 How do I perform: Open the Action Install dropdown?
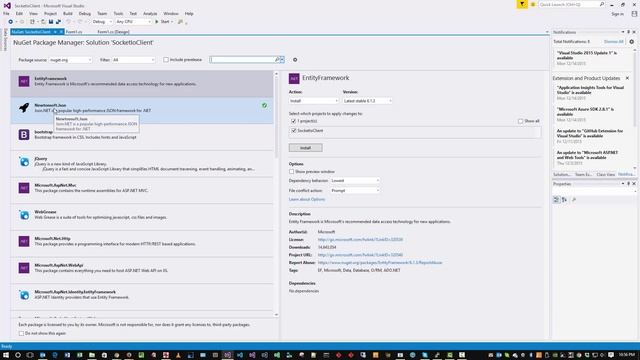coord(313,101)
